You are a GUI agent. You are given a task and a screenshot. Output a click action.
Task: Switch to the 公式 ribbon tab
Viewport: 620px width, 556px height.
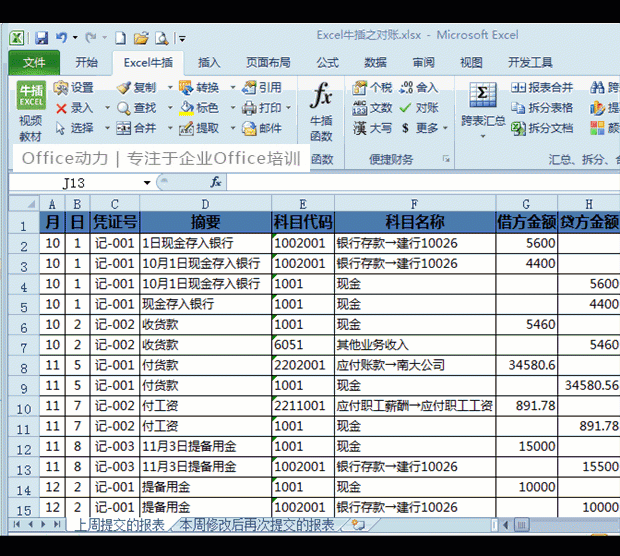pos(327,62)
